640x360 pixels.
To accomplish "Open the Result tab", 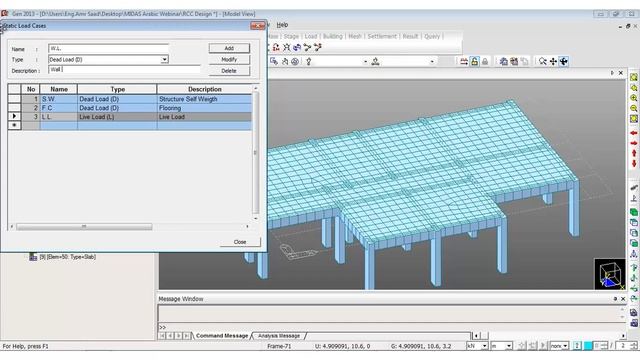I will tap(410, 36).
